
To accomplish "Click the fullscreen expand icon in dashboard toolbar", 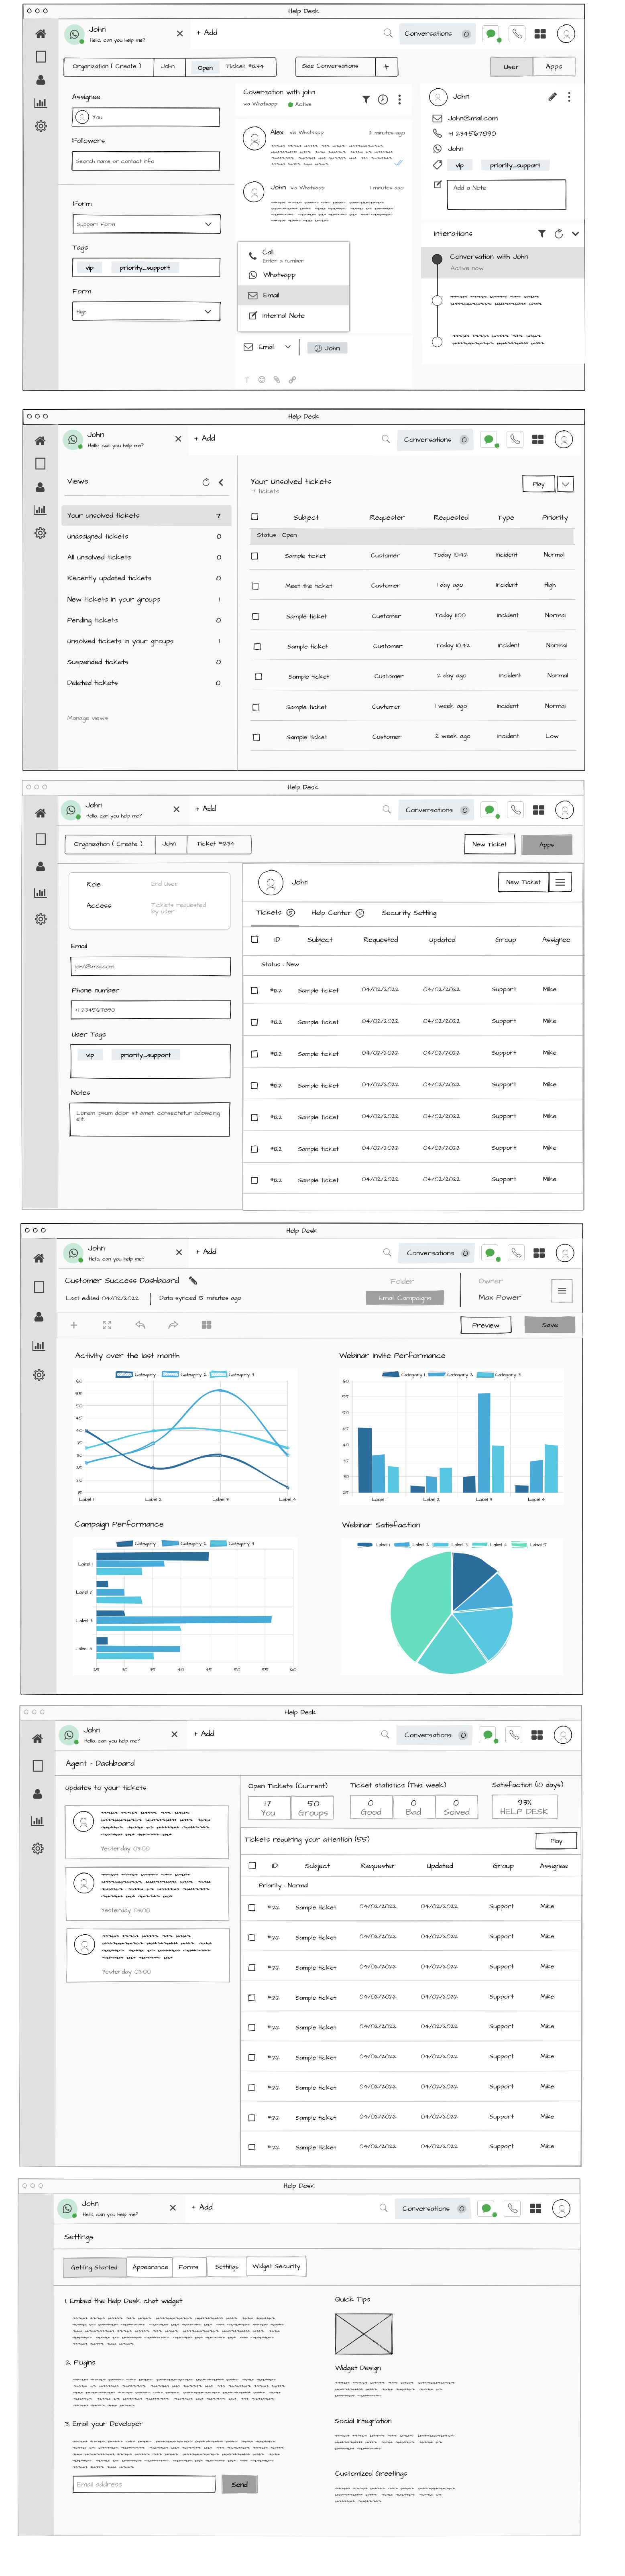I will [x=107, y=1325].
